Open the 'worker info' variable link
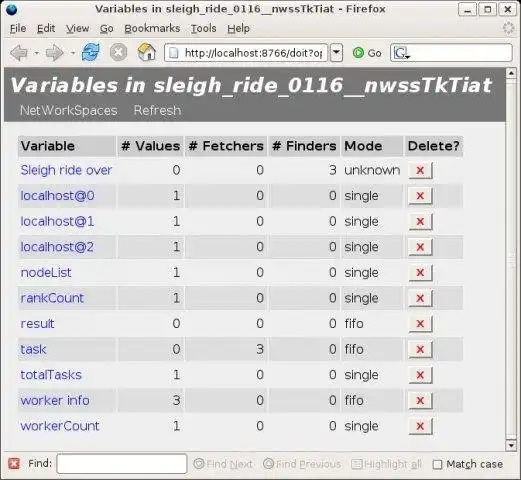 click(55, 400)
